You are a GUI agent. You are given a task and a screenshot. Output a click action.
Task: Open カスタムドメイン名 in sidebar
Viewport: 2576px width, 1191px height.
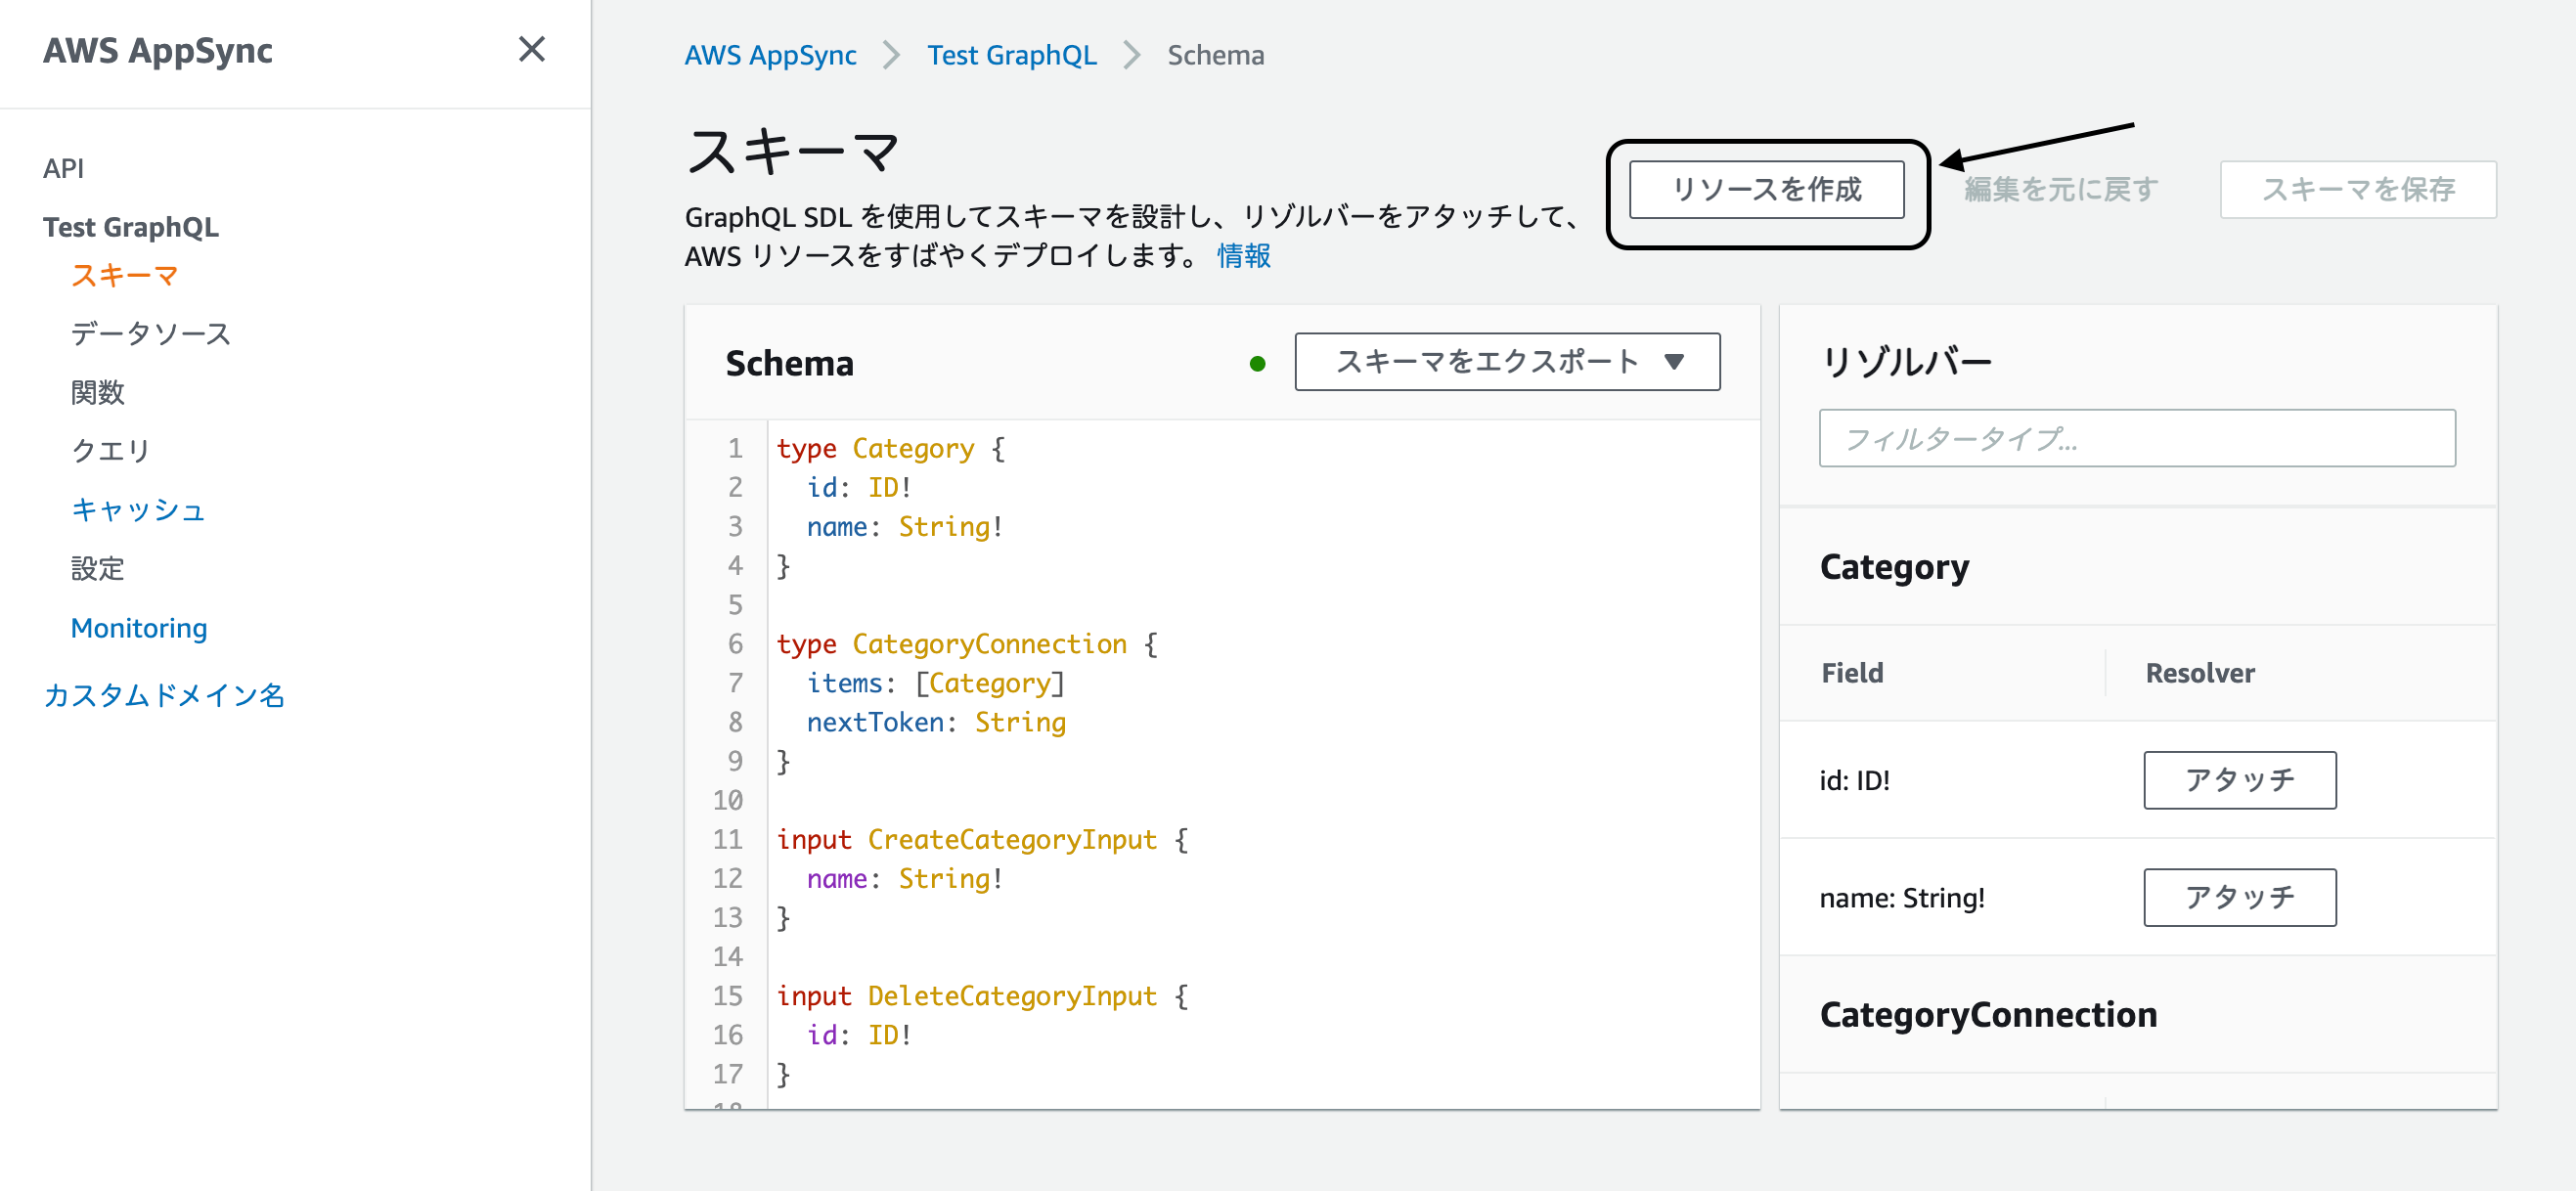point(164,695)
